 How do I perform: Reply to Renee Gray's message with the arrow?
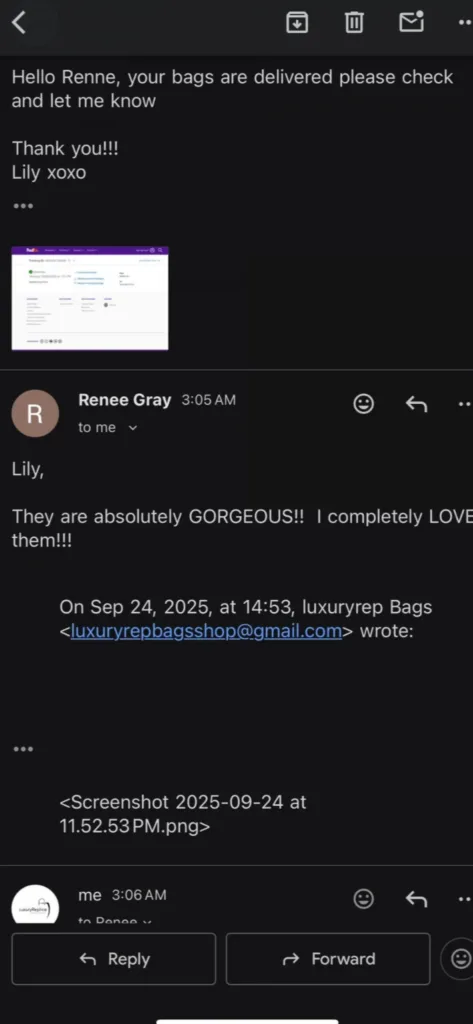416,404
